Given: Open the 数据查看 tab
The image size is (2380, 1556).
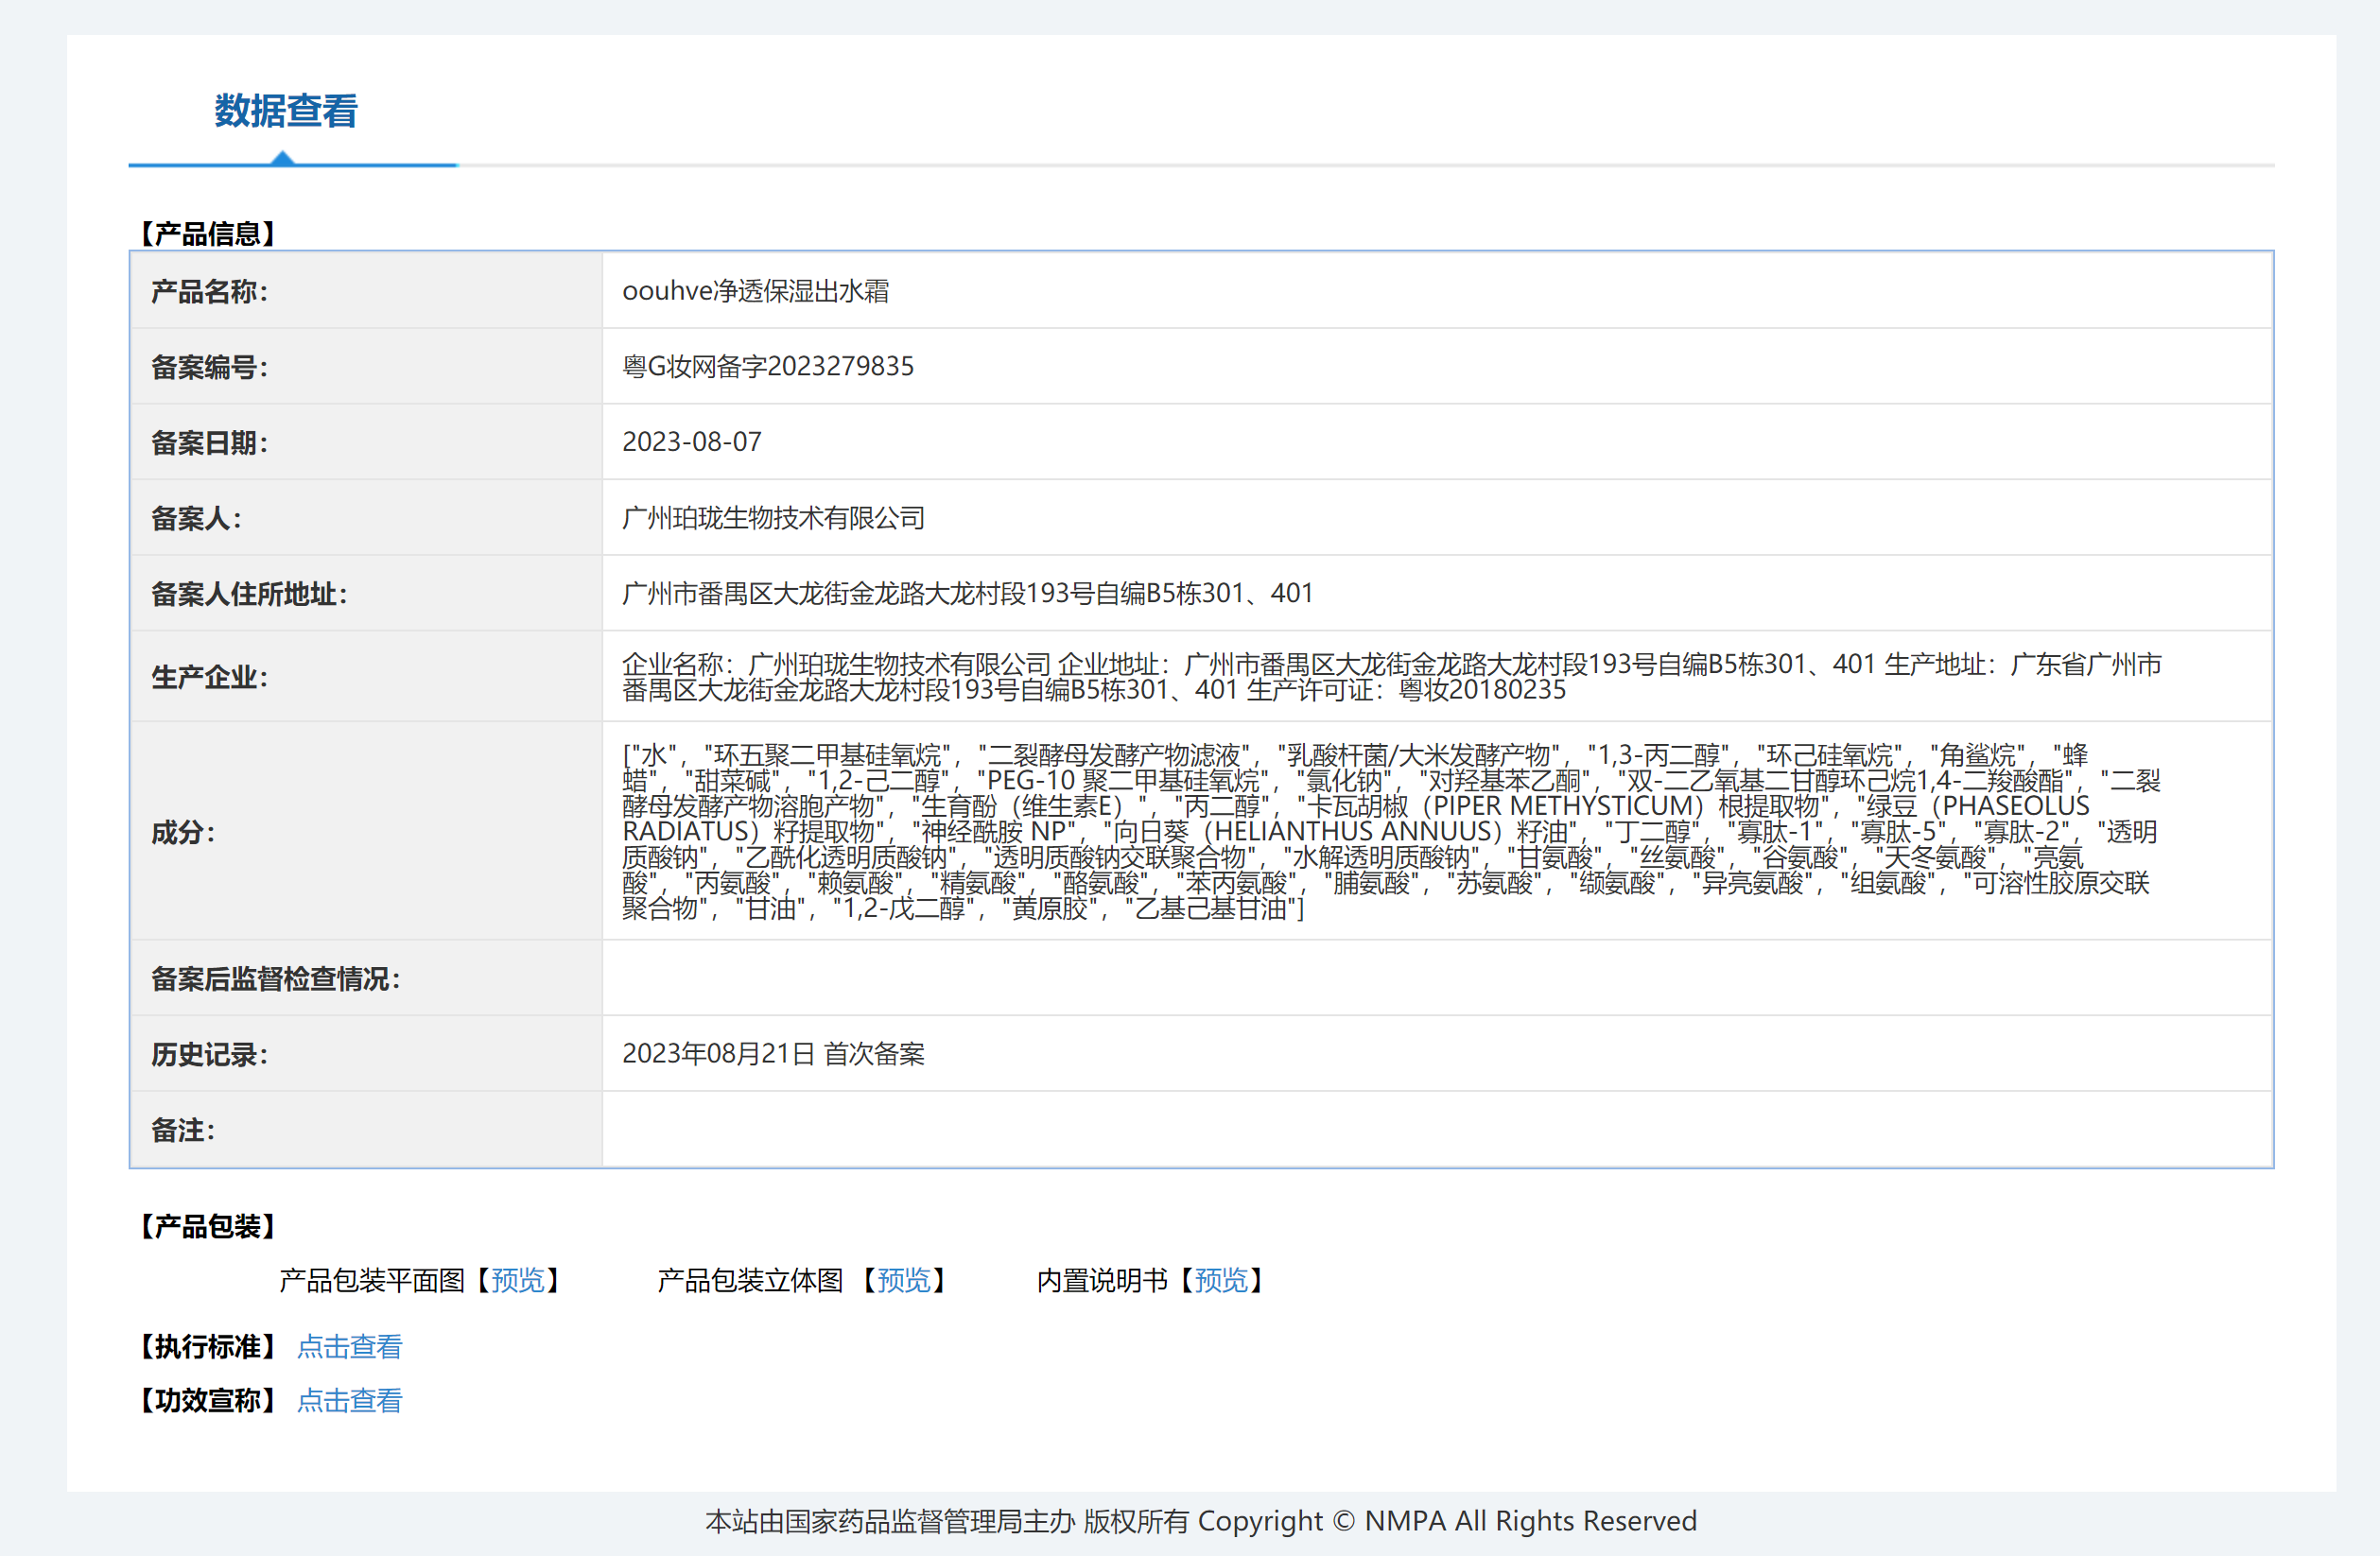Looking at the screenshot, I should click(286, 111).
